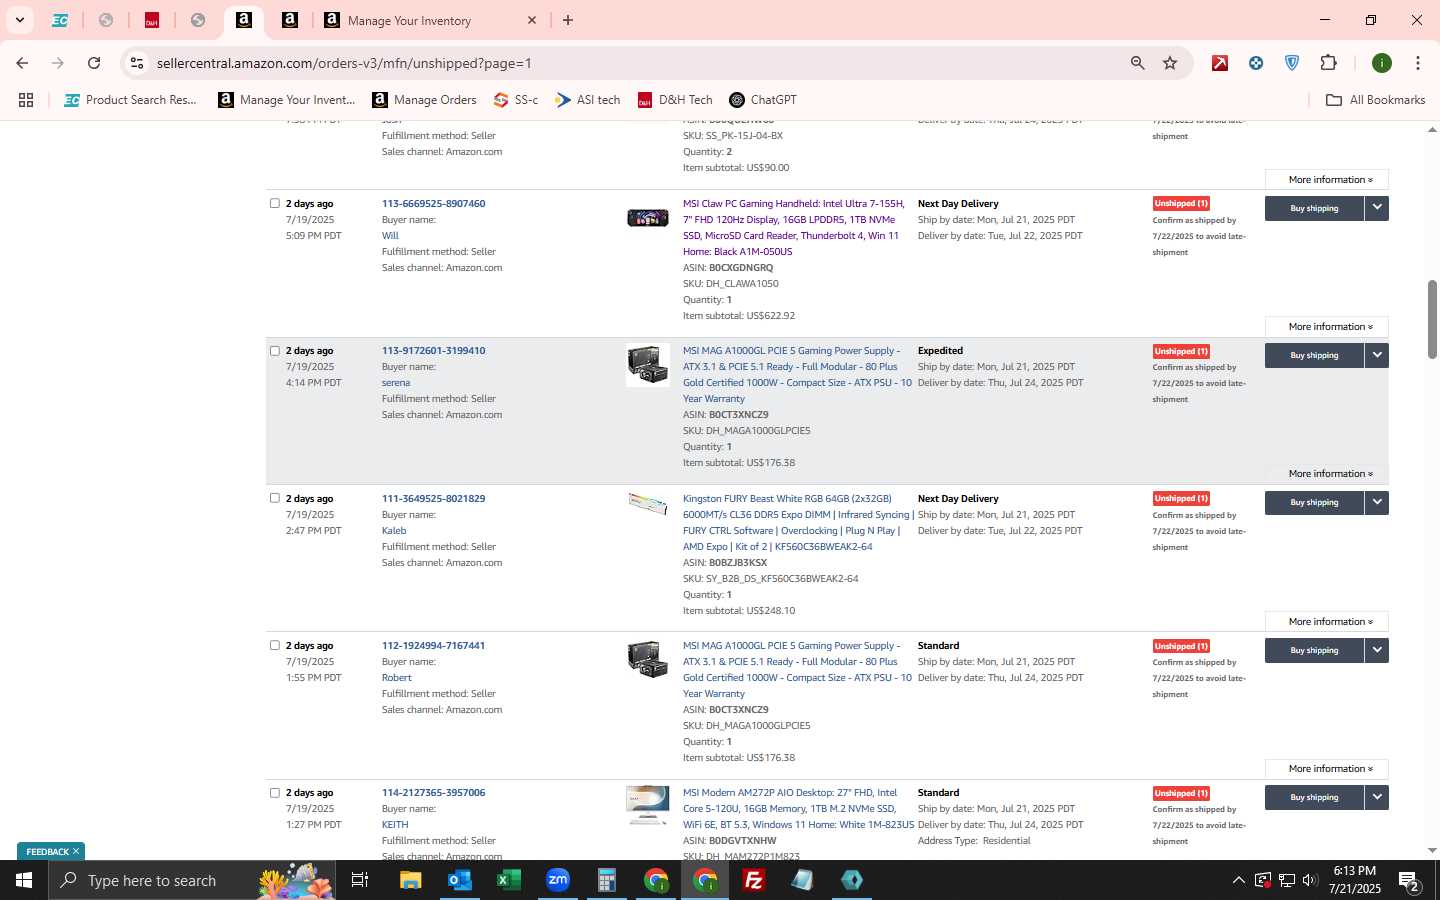Viewport: 1440px width, 900px height.
Task: Open the Chrome three-dot menu
Action: [x=1418, y=63]
